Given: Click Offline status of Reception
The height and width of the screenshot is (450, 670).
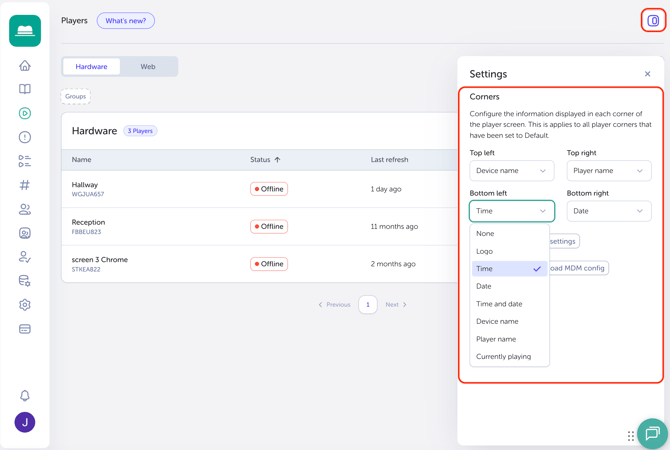Looking at the screenshot, I should pos(269,226).
